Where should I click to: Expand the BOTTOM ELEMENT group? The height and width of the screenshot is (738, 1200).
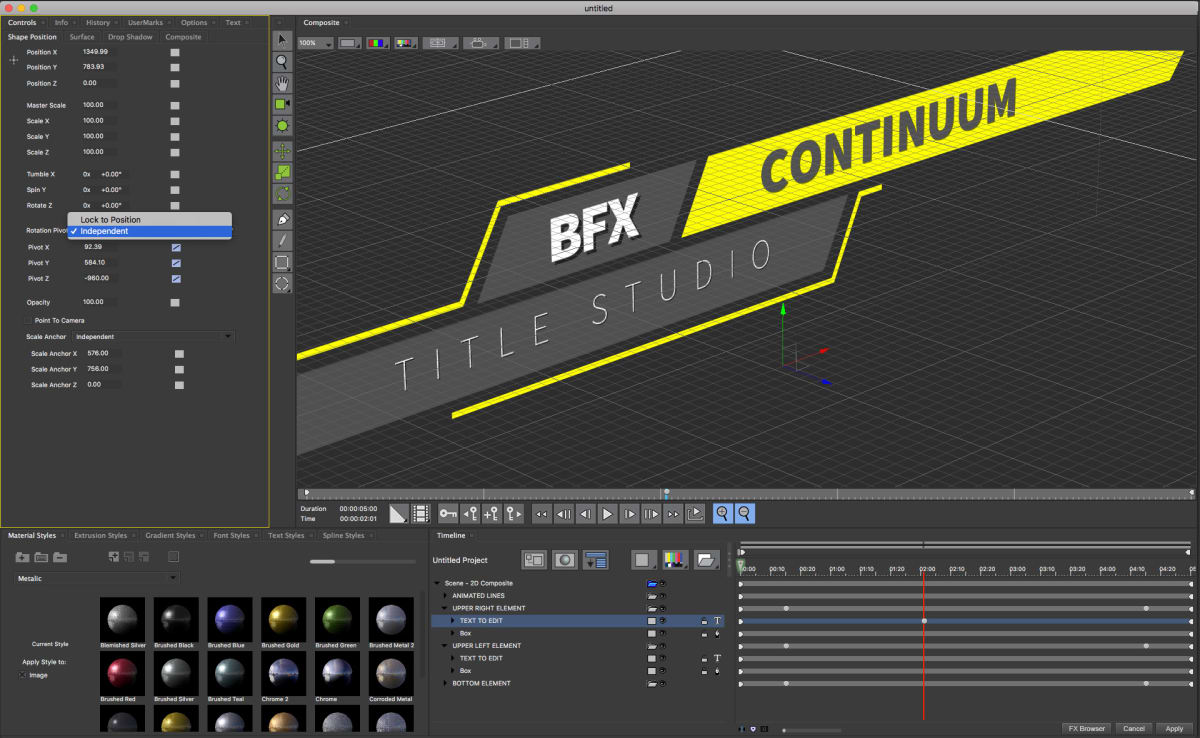[445, 683]
